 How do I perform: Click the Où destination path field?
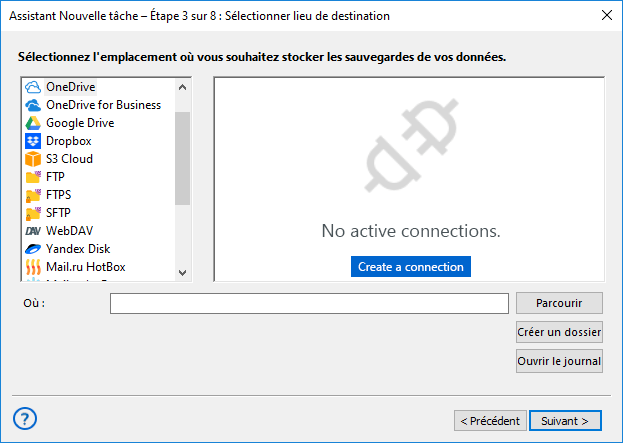pyautogui.click(x=309, y=303)
